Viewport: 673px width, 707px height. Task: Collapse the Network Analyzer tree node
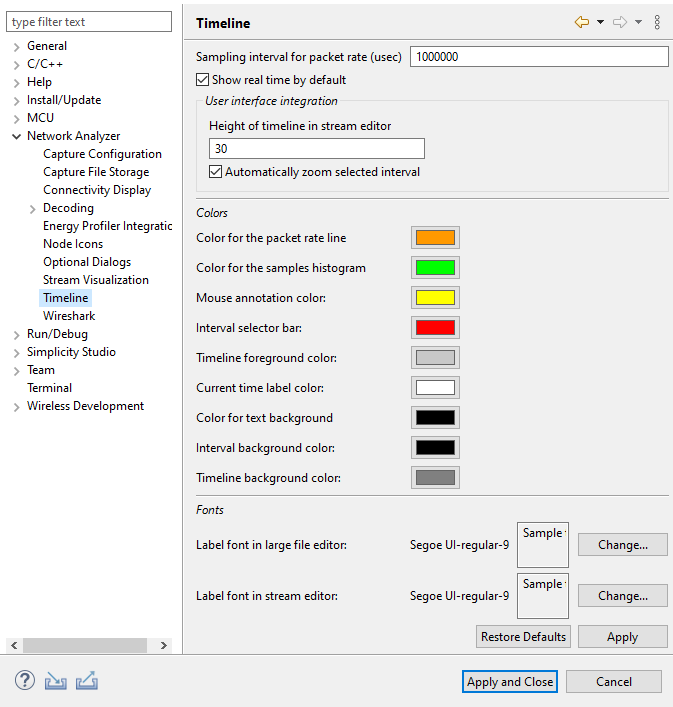[17, 136]
